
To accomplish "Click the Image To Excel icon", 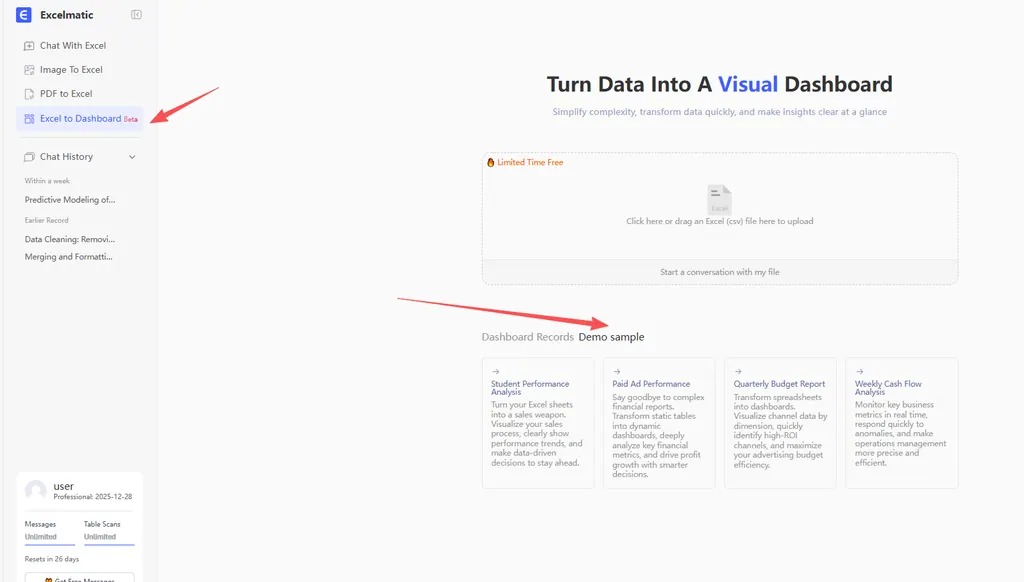I will (29, 70).
